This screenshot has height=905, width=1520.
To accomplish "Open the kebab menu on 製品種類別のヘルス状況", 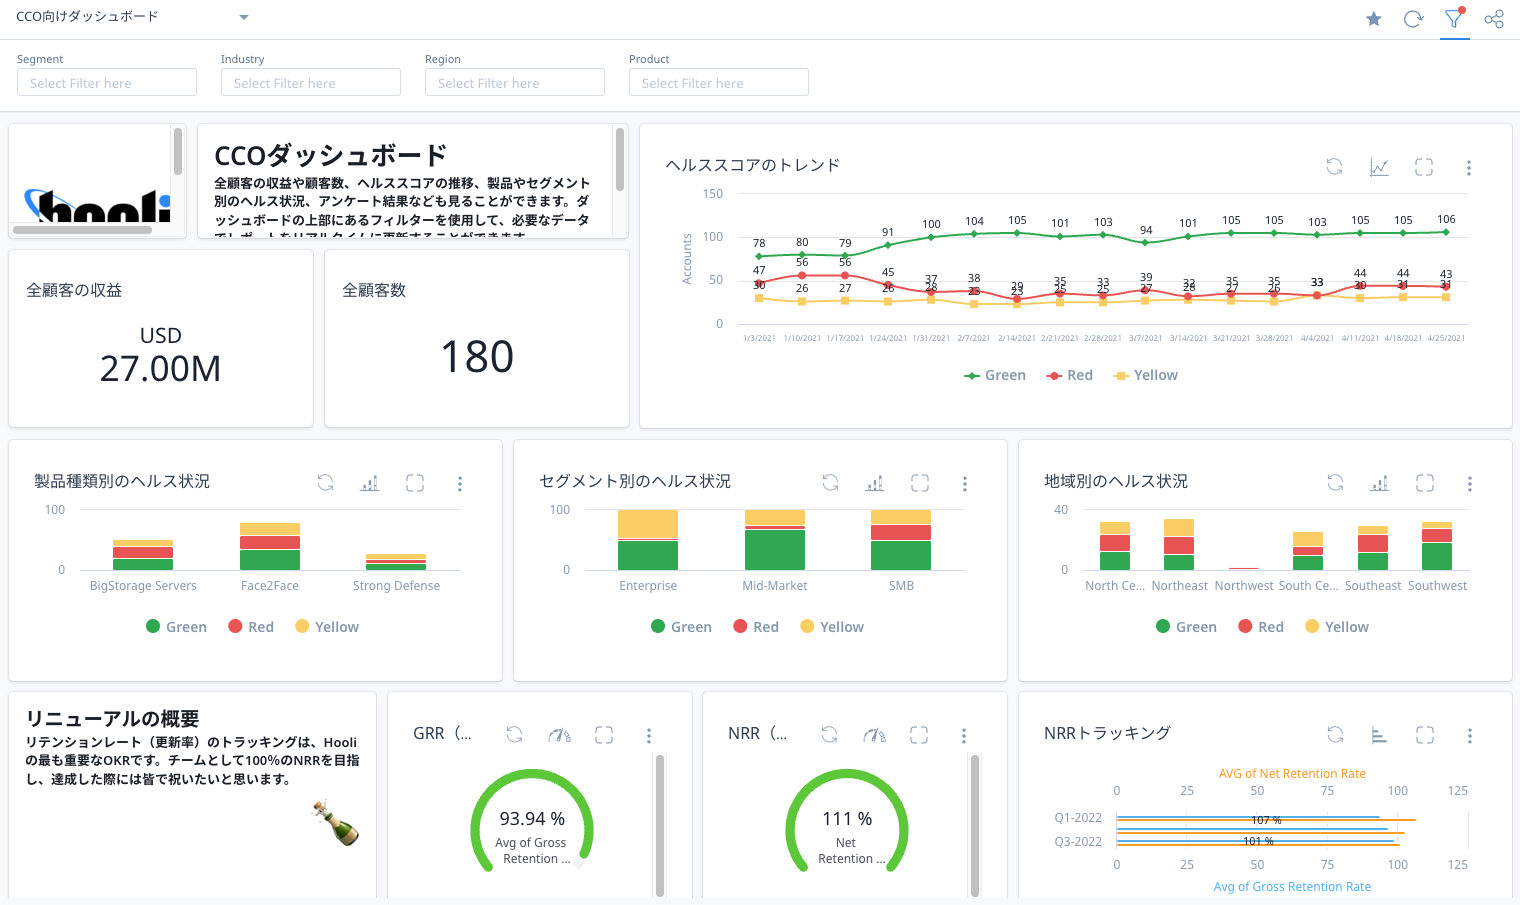I will [x=460, y=483].
